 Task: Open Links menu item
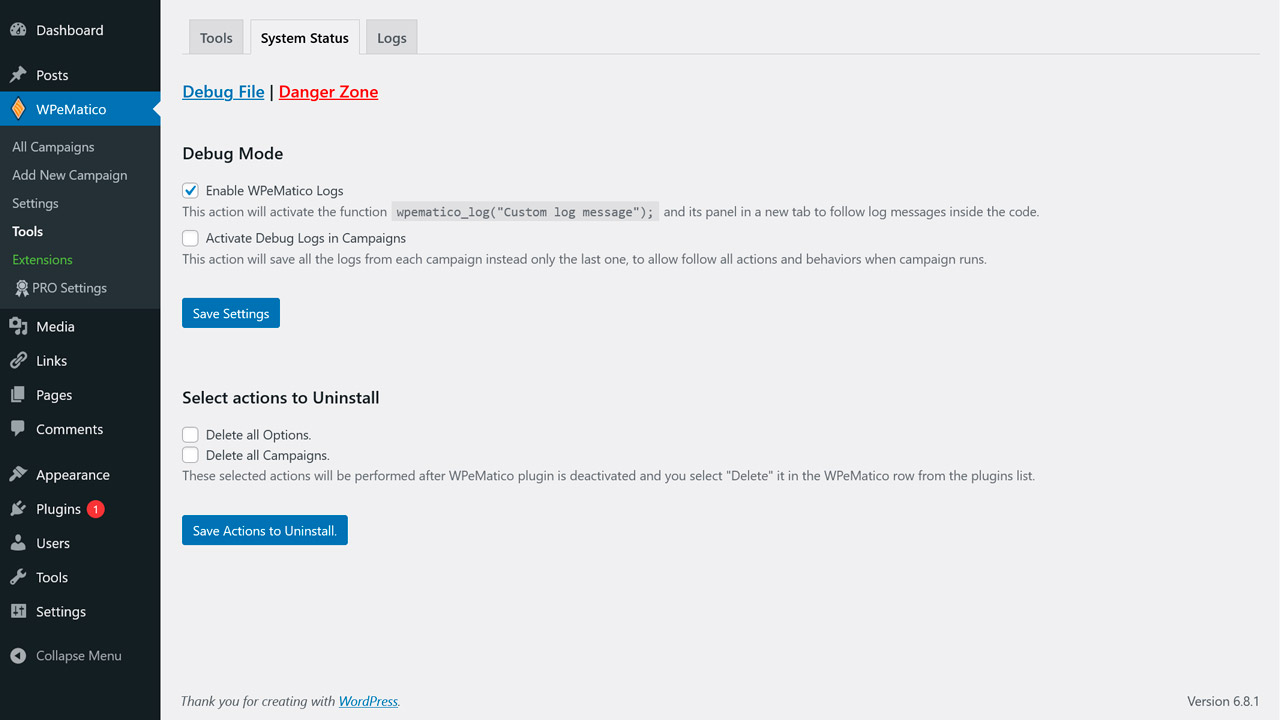80,360
